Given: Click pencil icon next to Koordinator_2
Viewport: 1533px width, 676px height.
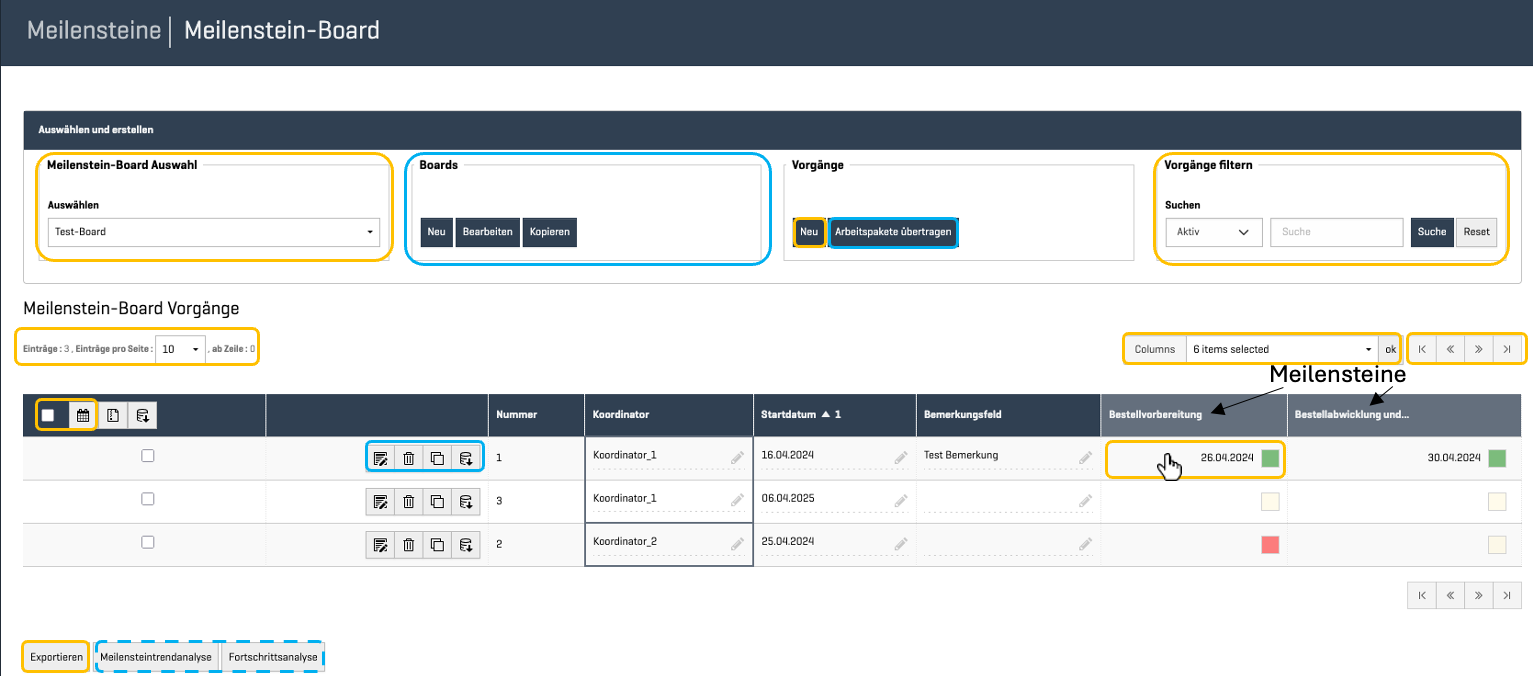Looking at the screenshot, I should coord(737,544).
